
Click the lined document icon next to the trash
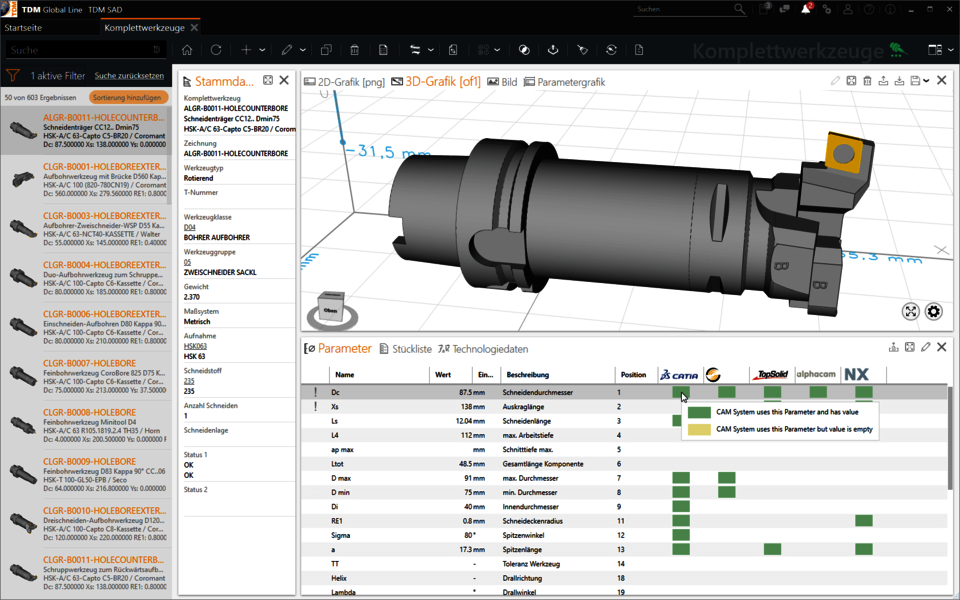tap(383, 50)
